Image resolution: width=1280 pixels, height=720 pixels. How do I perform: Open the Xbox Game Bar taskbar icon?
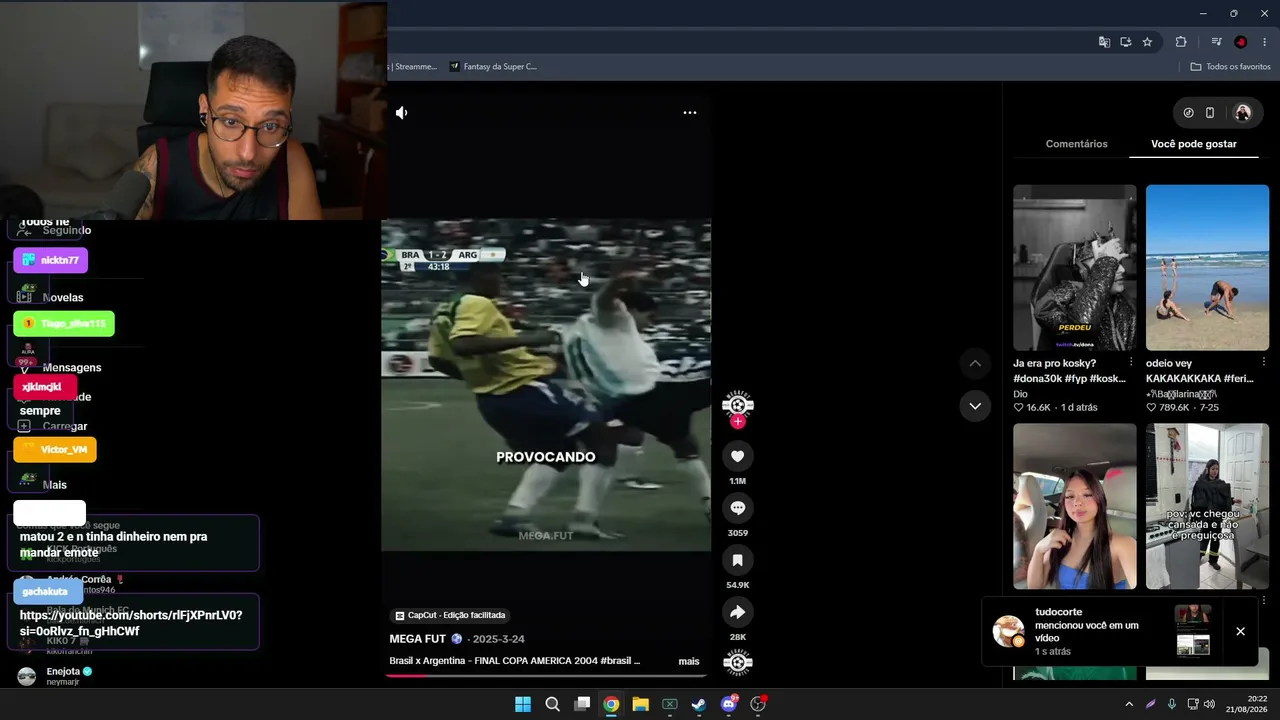670,704
